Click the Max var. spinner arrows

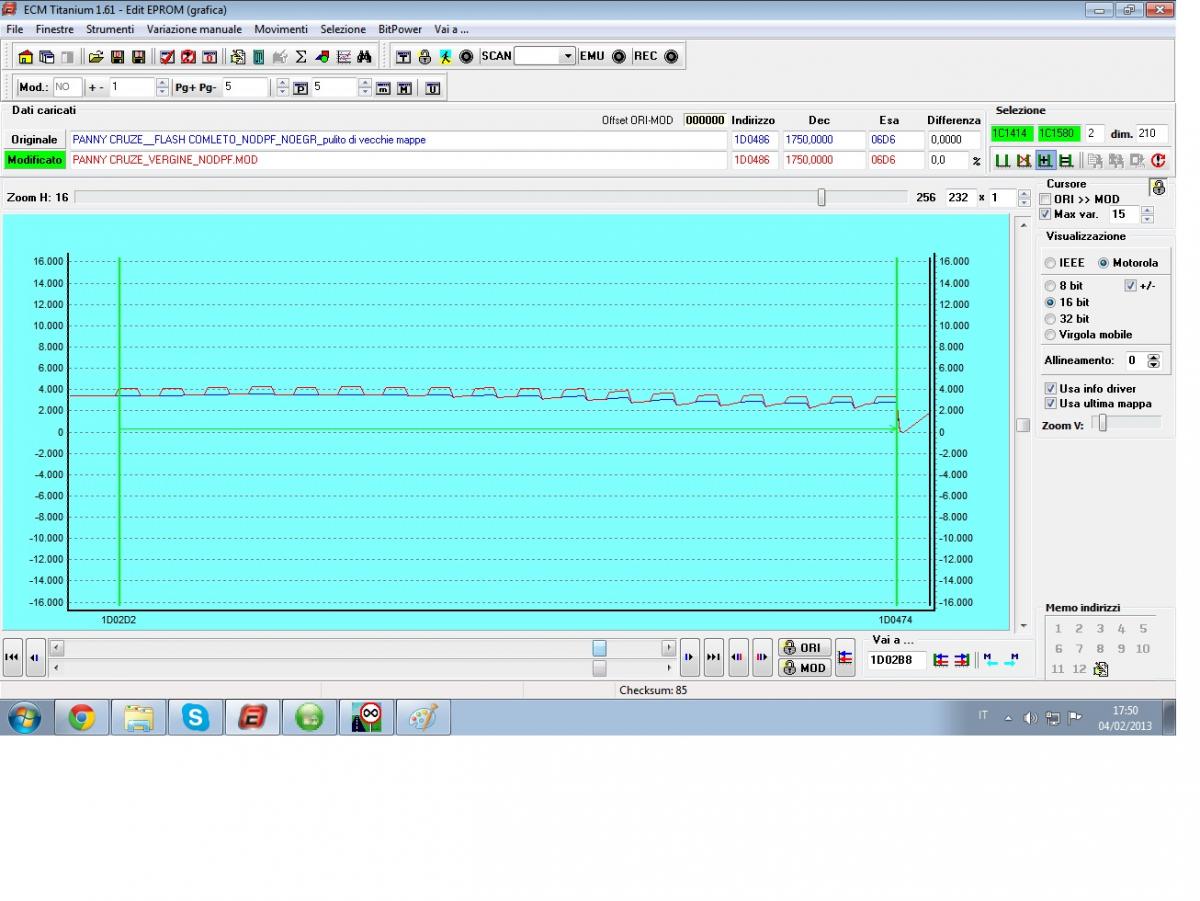click(1147, 214)
